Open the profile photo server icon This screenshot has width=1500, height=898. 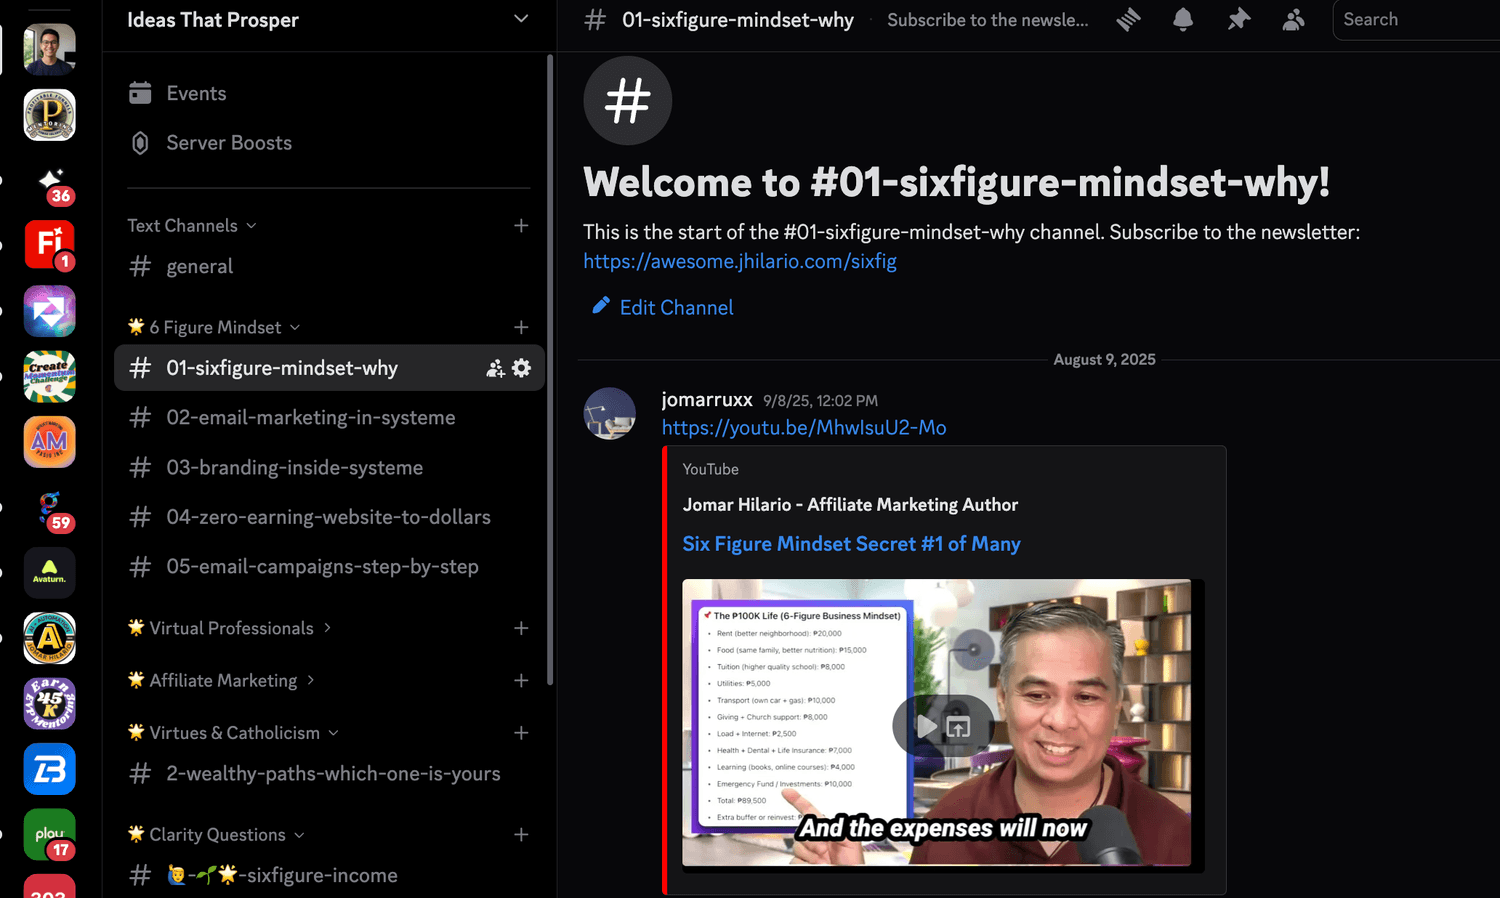tap(49, 49)
